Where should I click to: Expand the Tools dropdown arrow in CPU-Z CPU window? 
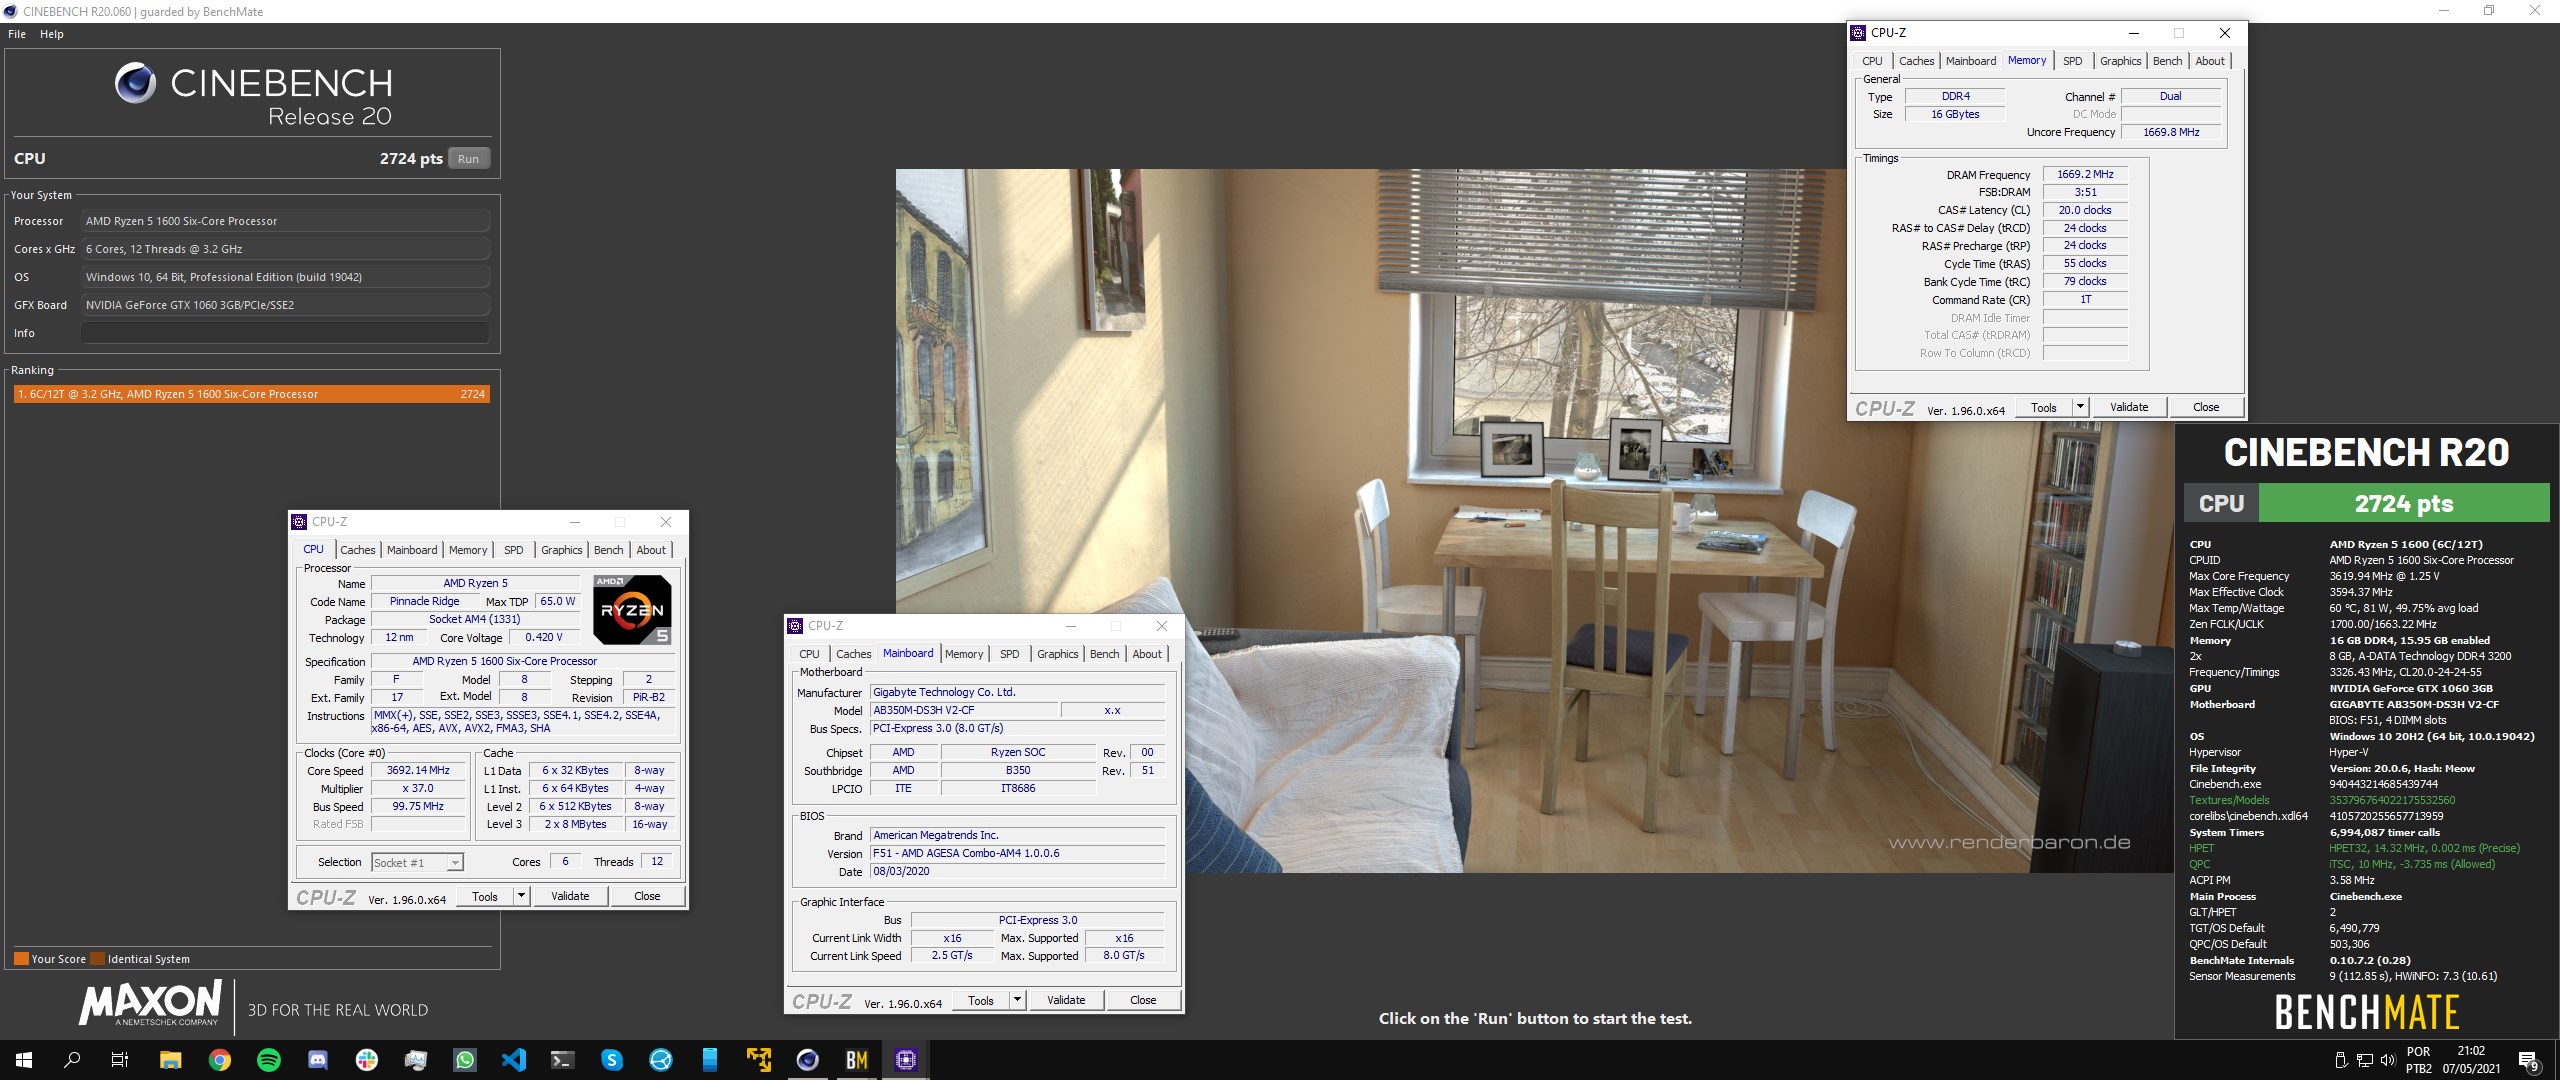(x=521, y=896)
